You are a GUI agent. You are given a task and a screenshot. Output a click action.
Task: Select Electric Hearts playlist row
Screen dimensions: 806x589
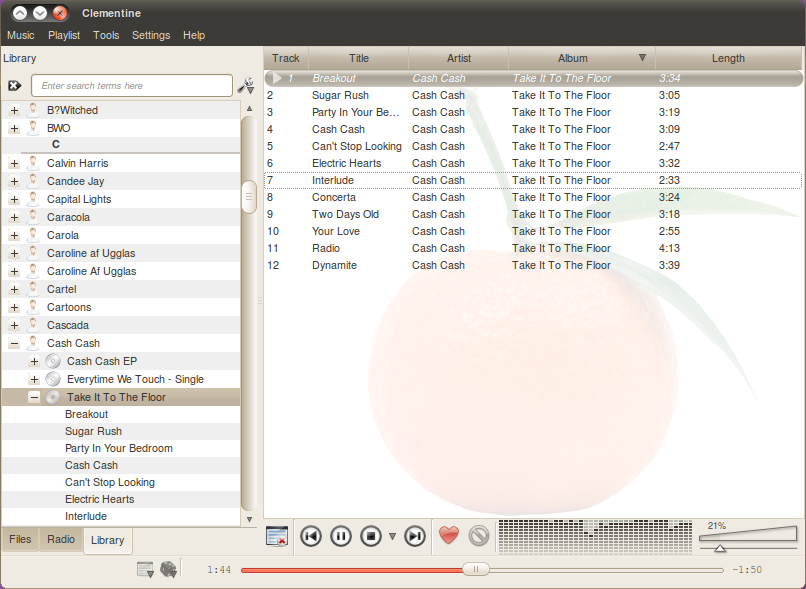(533, 163)
